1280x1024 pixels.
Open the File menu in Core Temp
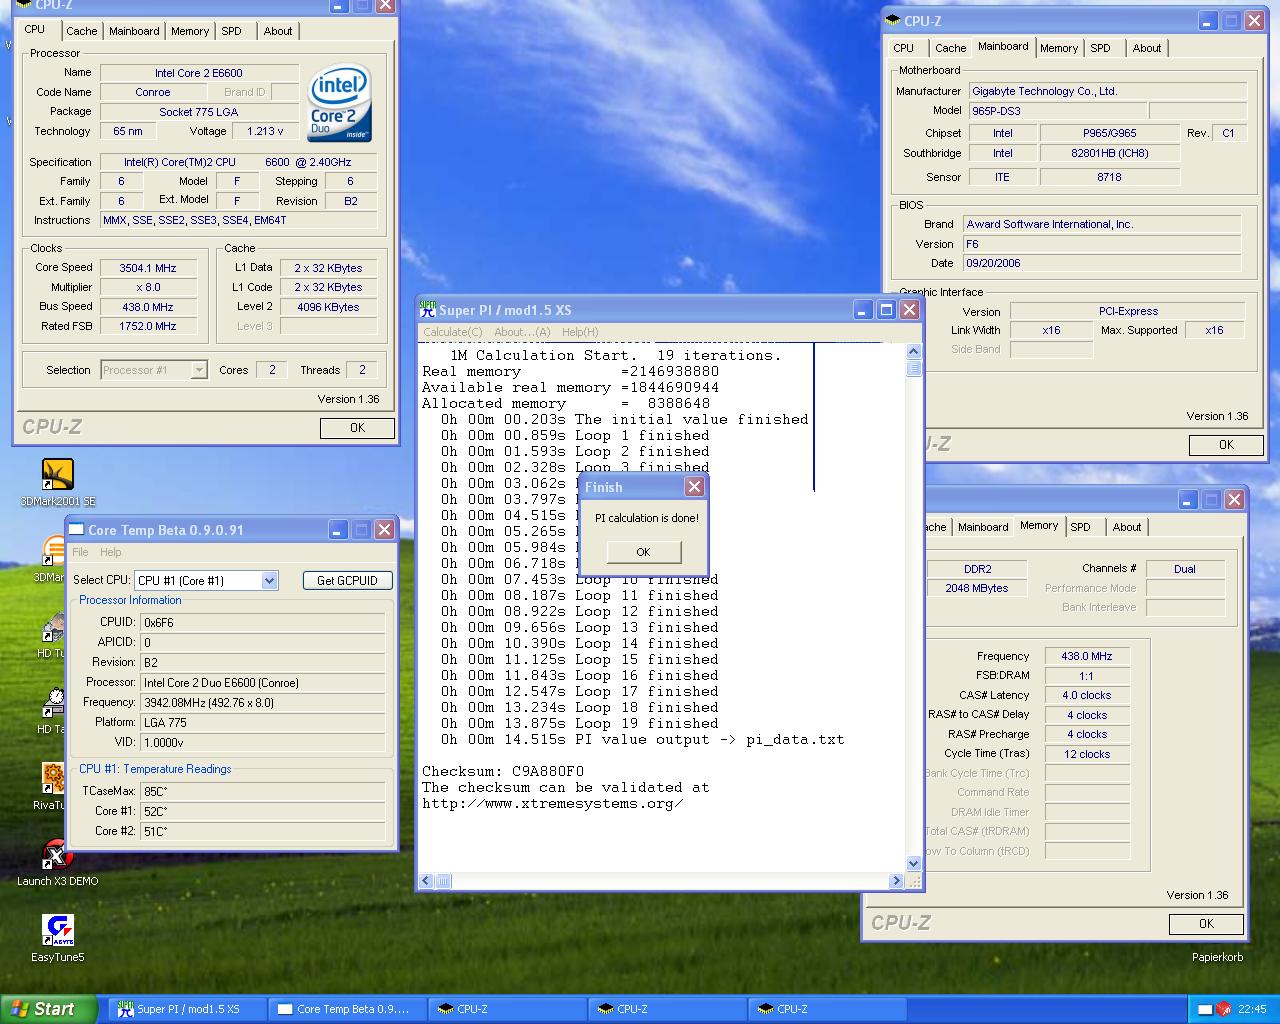tap(80, 552)
